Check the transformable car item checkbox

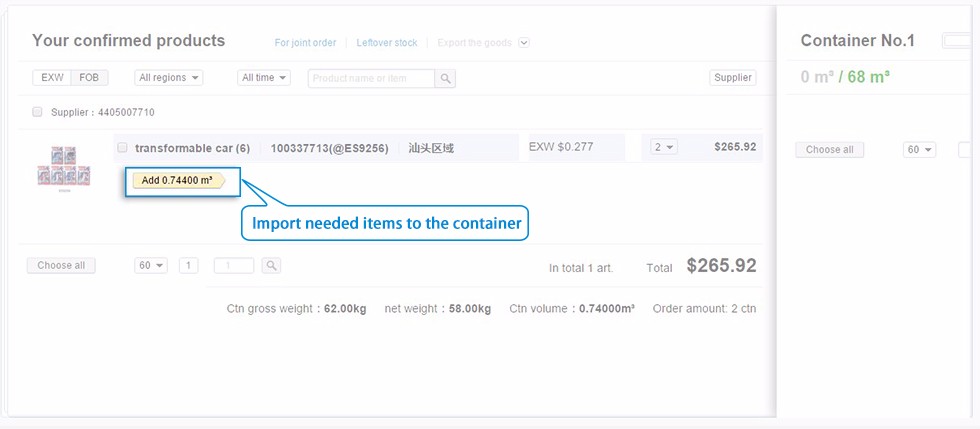click(x=122, y=148)
